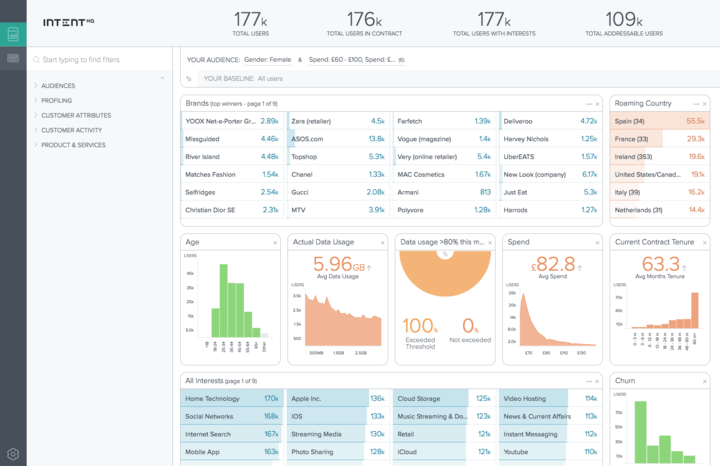720x466 pixels.
Task: Select the Harrods brand row
Action: click(x=550, y=210)
